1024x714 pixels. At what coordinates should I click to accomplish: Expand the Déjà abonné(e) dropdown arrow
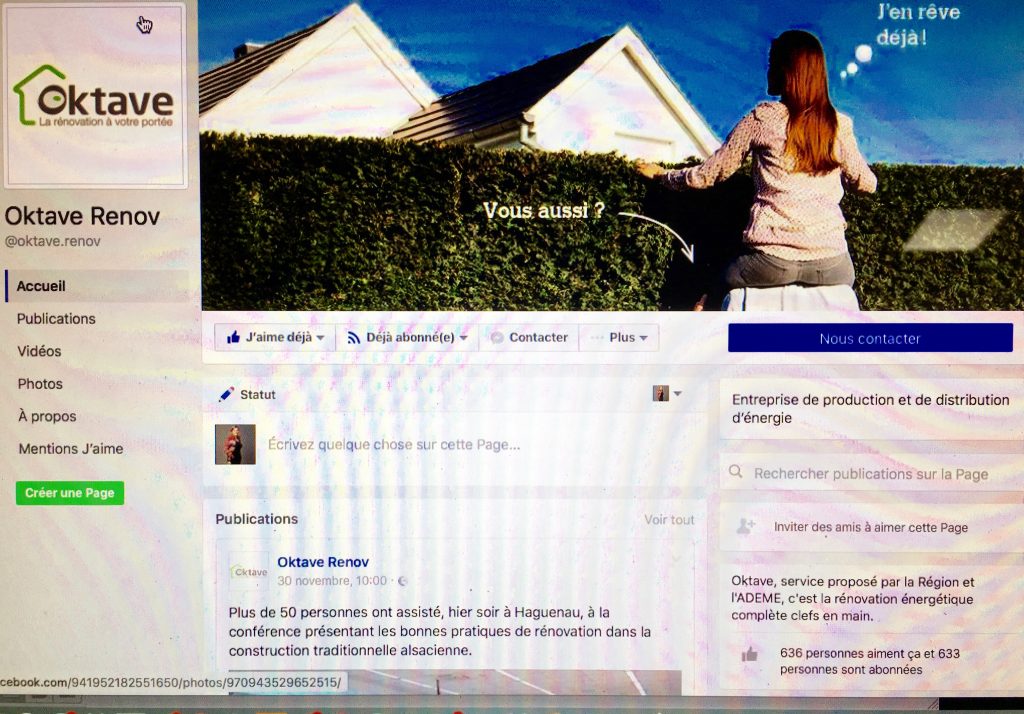click(x=464, y=338)
